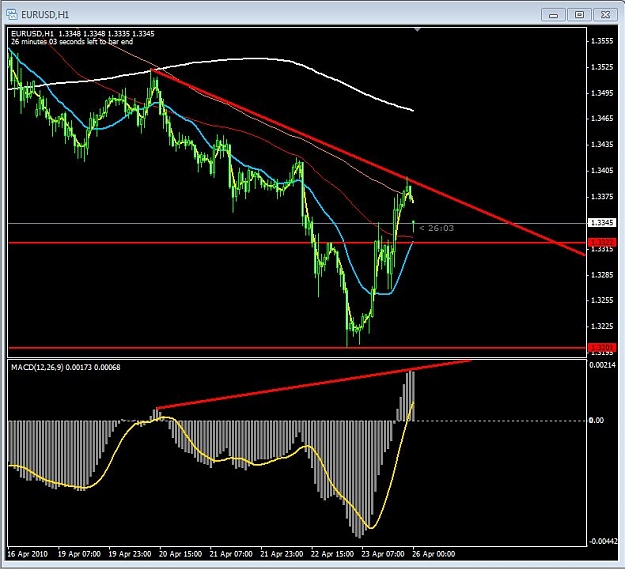The height and width of the screenshot is (570, 625).
Task: Click the 1.3465 price scale value
Action: tap(602, 118)
